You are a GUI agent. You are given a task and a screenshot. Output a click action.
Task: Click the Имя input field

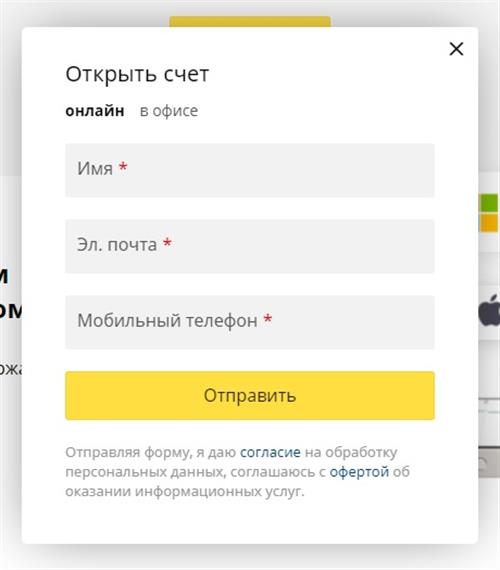click(x=250, y=170)
